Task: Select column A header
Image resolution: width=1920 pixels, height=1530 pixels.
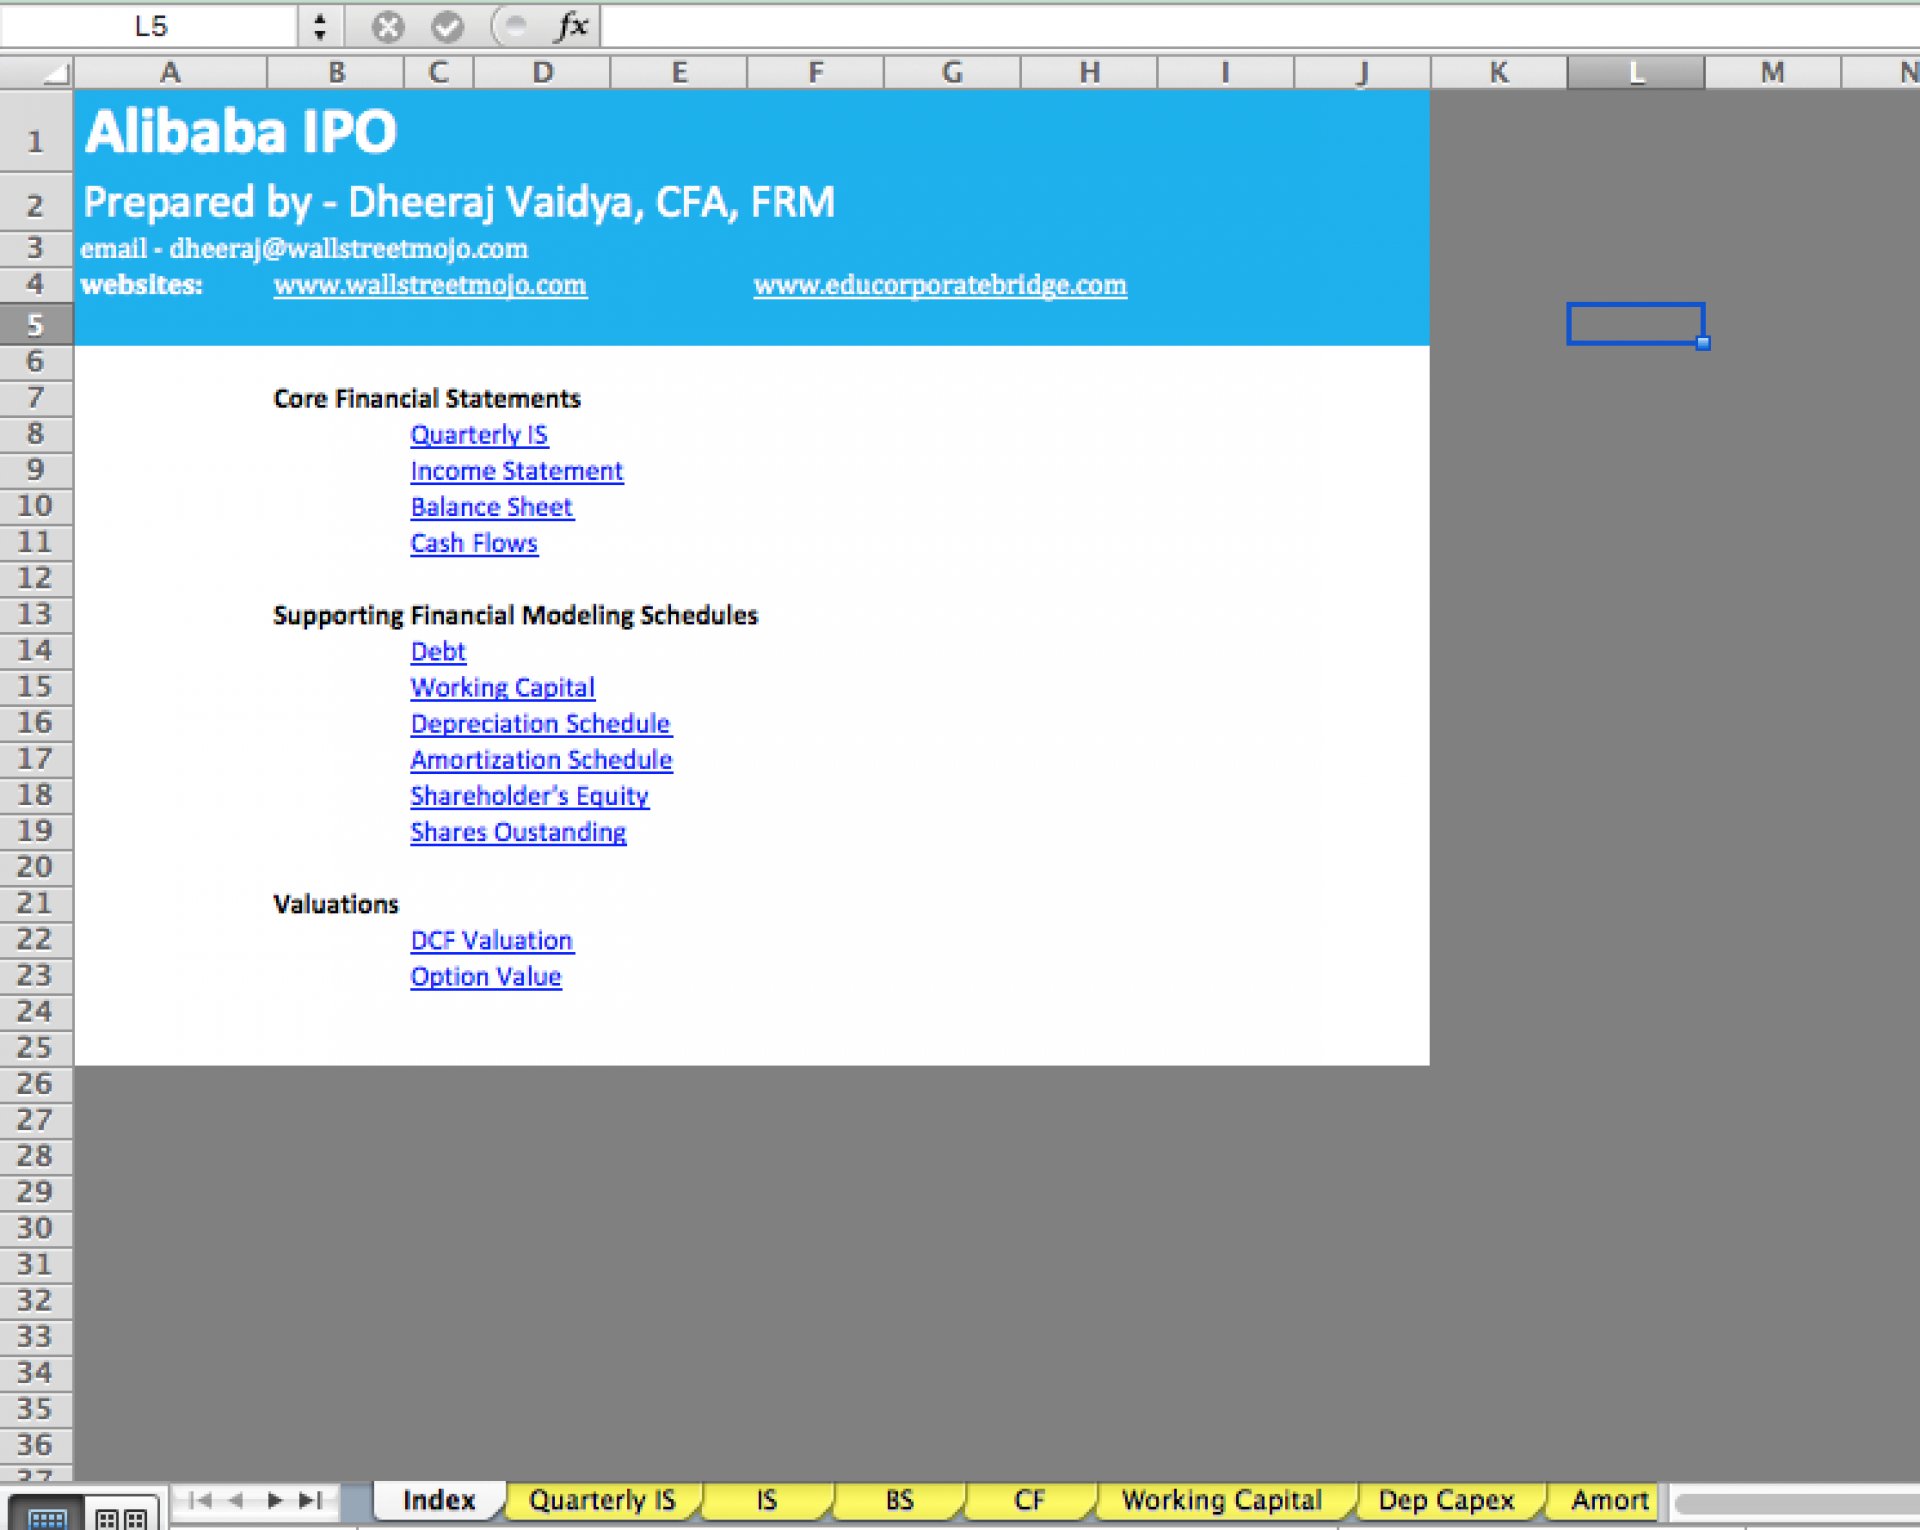Action: (x=170, y=72)
